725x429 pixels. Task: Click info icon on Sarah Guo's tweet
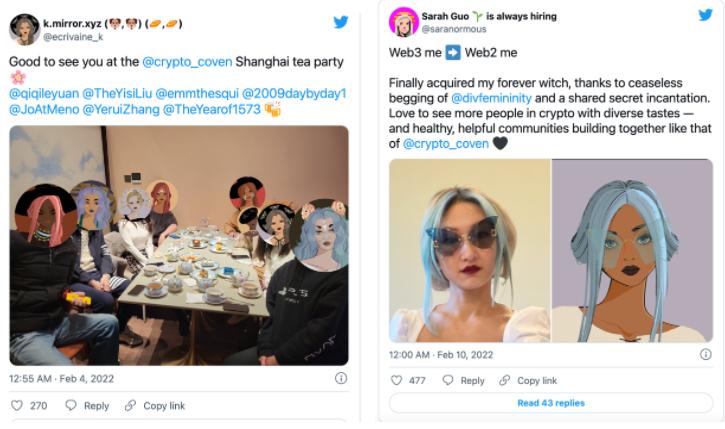(x=705, y=354)
